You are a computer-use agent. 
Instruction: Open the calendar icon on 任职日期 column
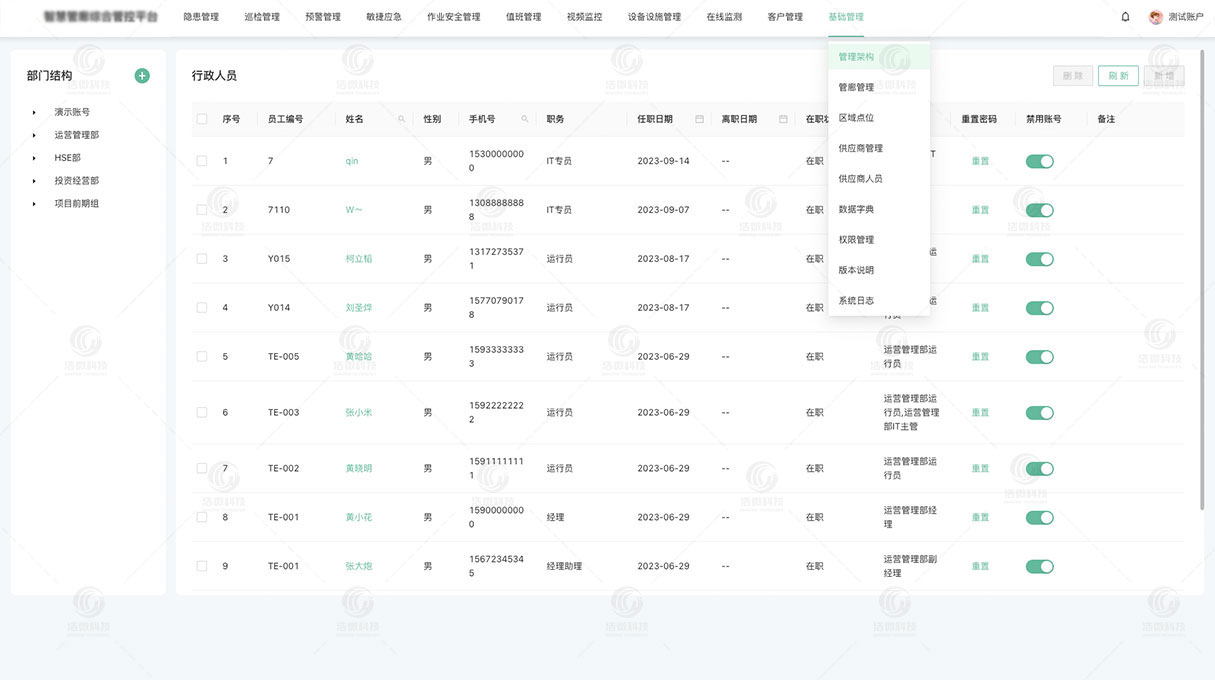tap(699, 118)
